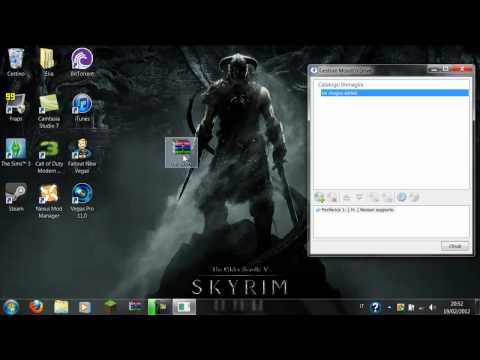Click the Unmount icon in DAEMON Tools toolbar

tap(359, 197)
